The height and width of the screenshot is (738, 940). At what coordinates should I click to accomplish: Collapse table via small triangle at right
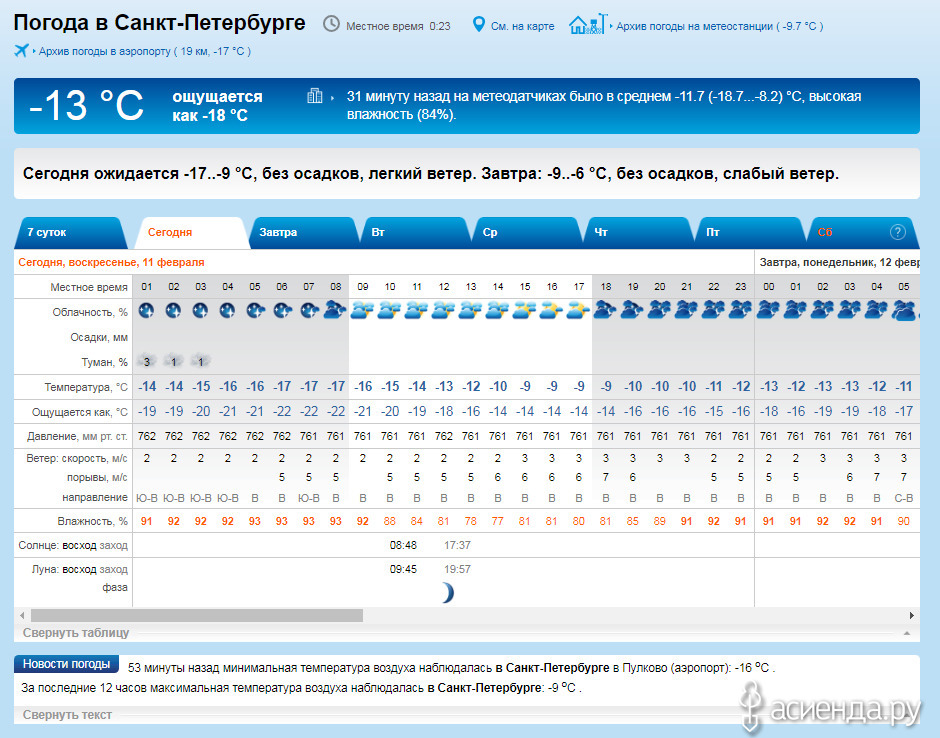pos(907,633)
